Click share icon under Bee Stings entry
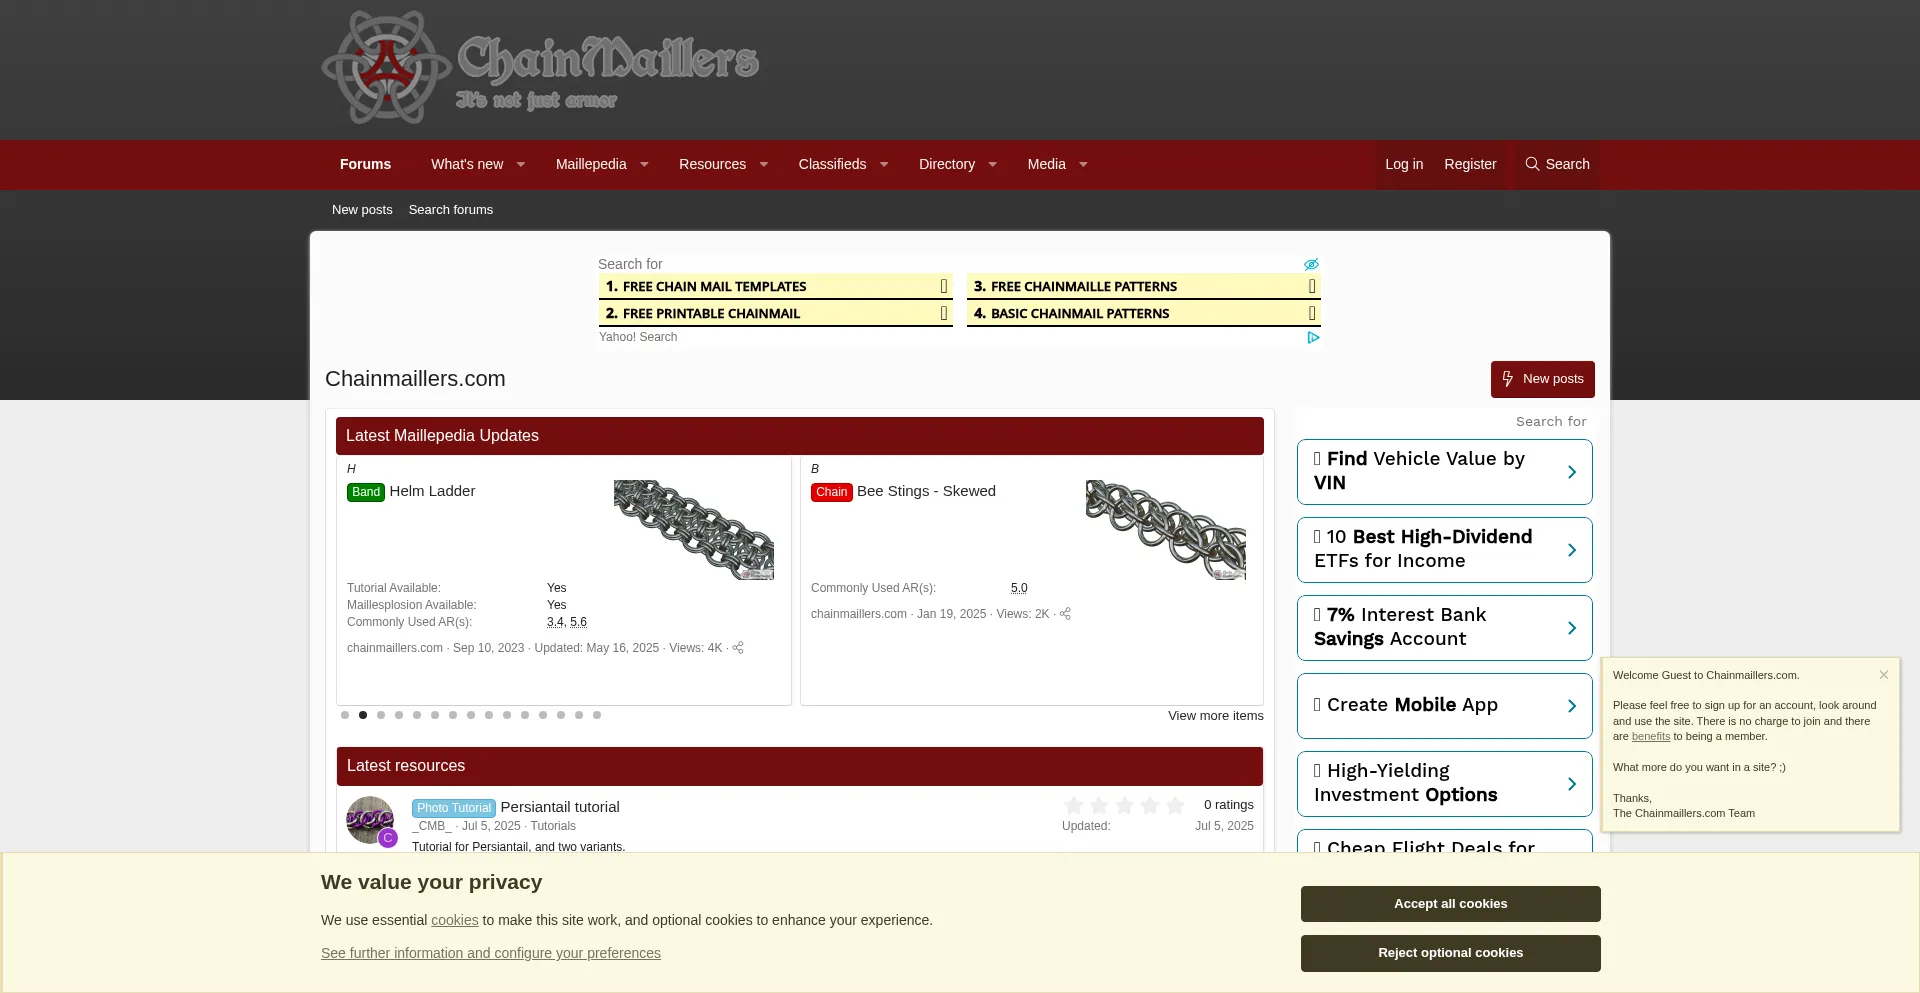 coord(1065,614)
